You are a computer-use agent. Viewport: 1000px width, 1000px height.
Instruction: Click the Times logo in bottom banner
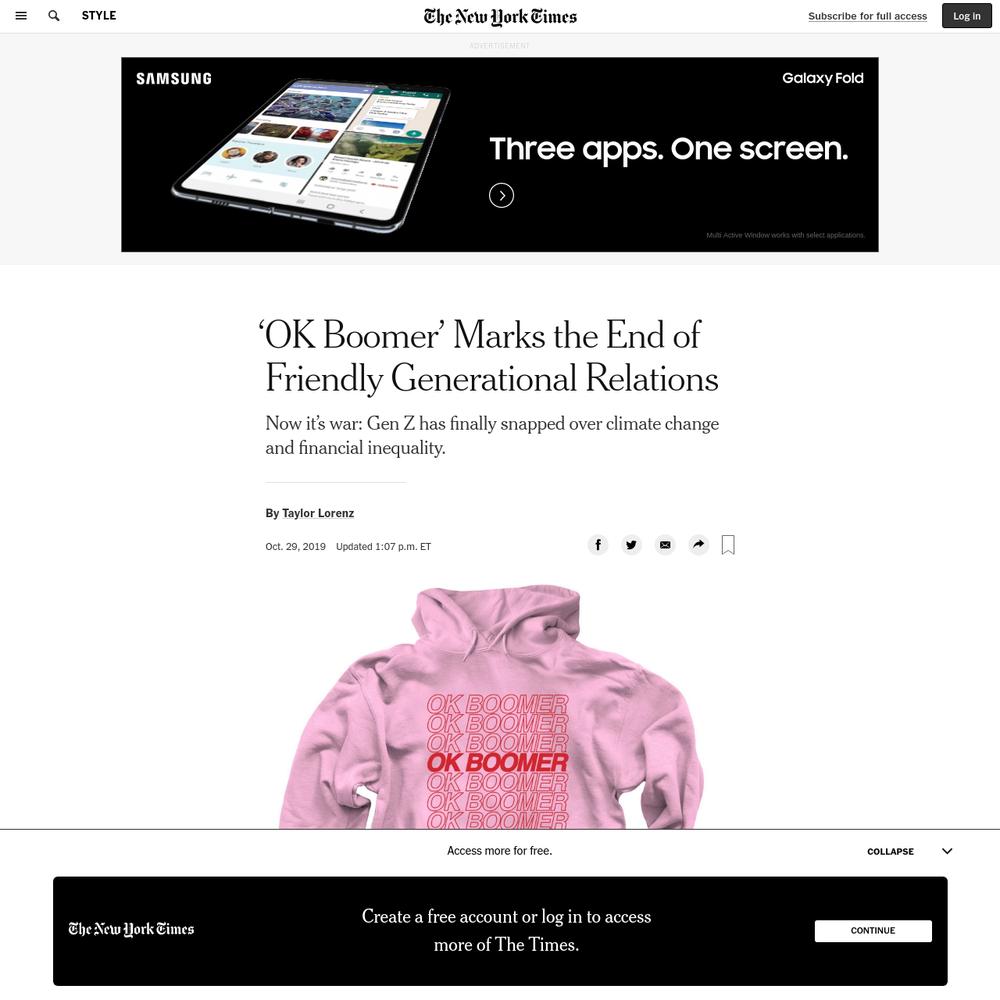pyautogui.click(x=131, y=929)
